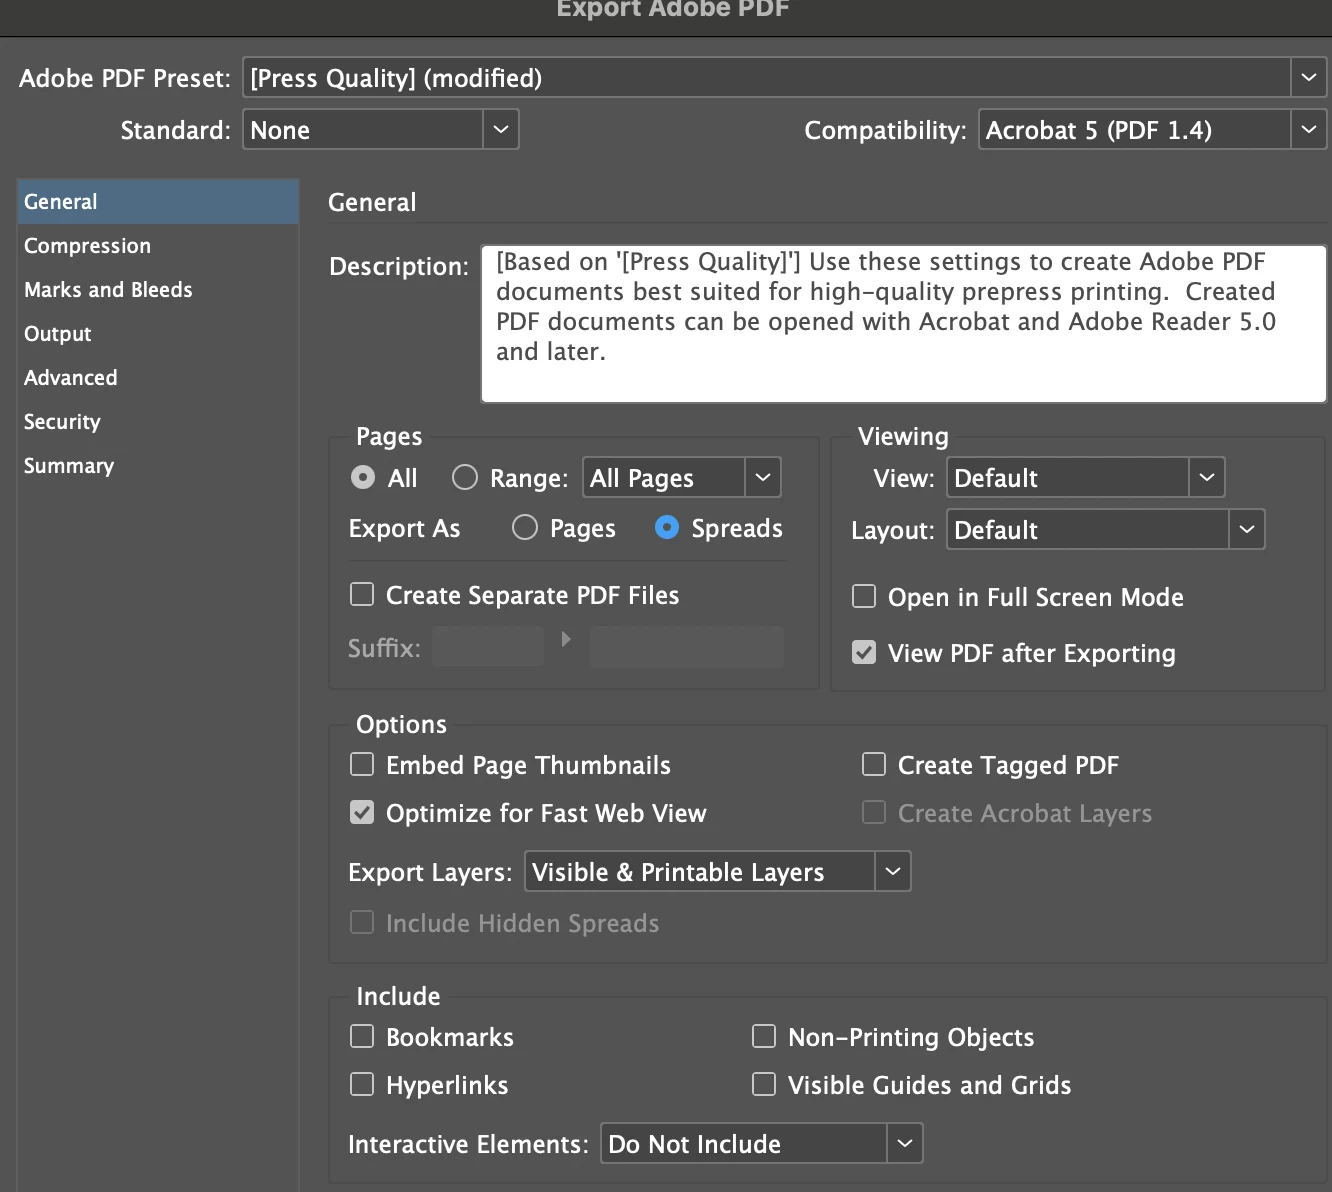Viewport: 1332px width, 1192px height.
Task: Open the View dropdown set to Default
Action: pos(1086,478)
